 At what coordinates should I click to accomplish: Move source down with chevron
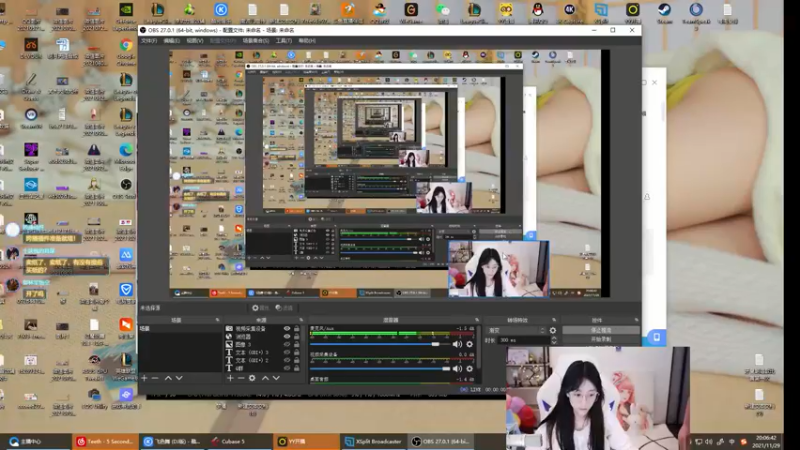(x=276, y=378)
